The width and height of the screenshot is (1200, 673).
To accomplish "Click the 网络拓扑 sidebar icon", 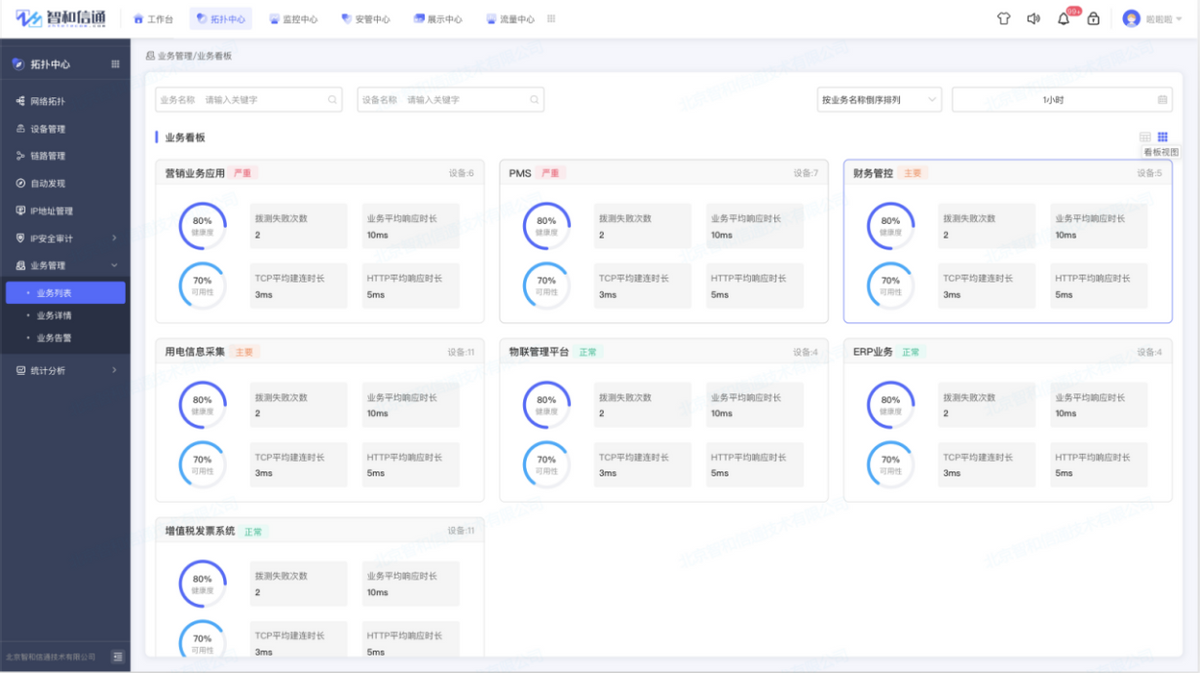I will (x=20, y=101).
